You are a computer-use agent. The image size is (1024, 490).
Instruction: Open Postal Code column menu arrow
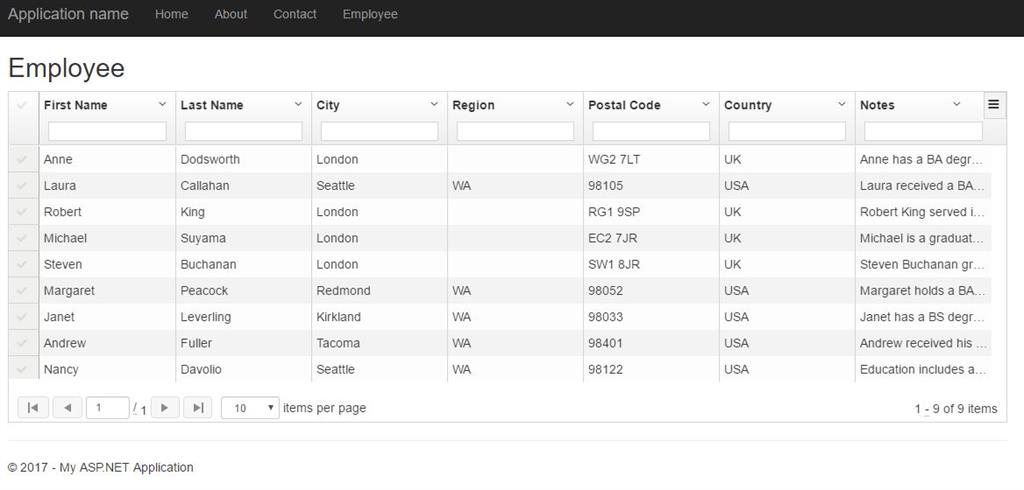coord(706,104)
